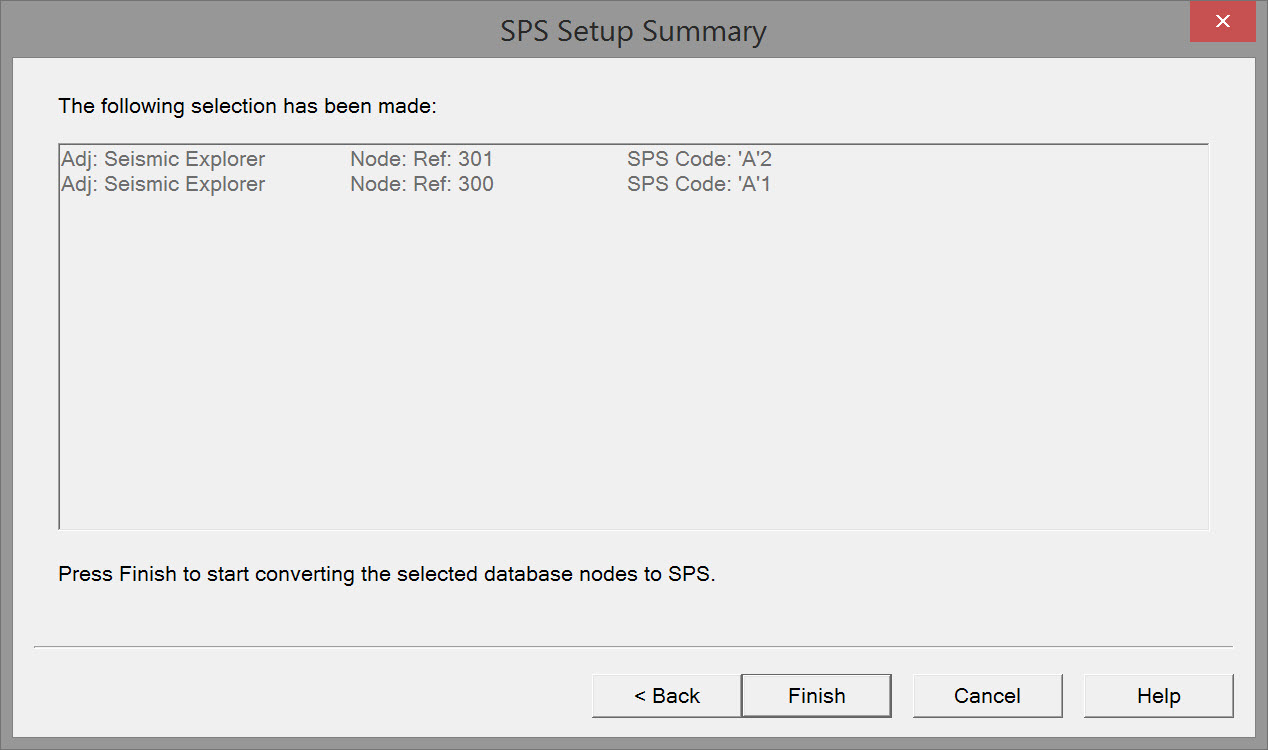
Task: Click the Node: Ref: 300 entry
Action: 421,184
